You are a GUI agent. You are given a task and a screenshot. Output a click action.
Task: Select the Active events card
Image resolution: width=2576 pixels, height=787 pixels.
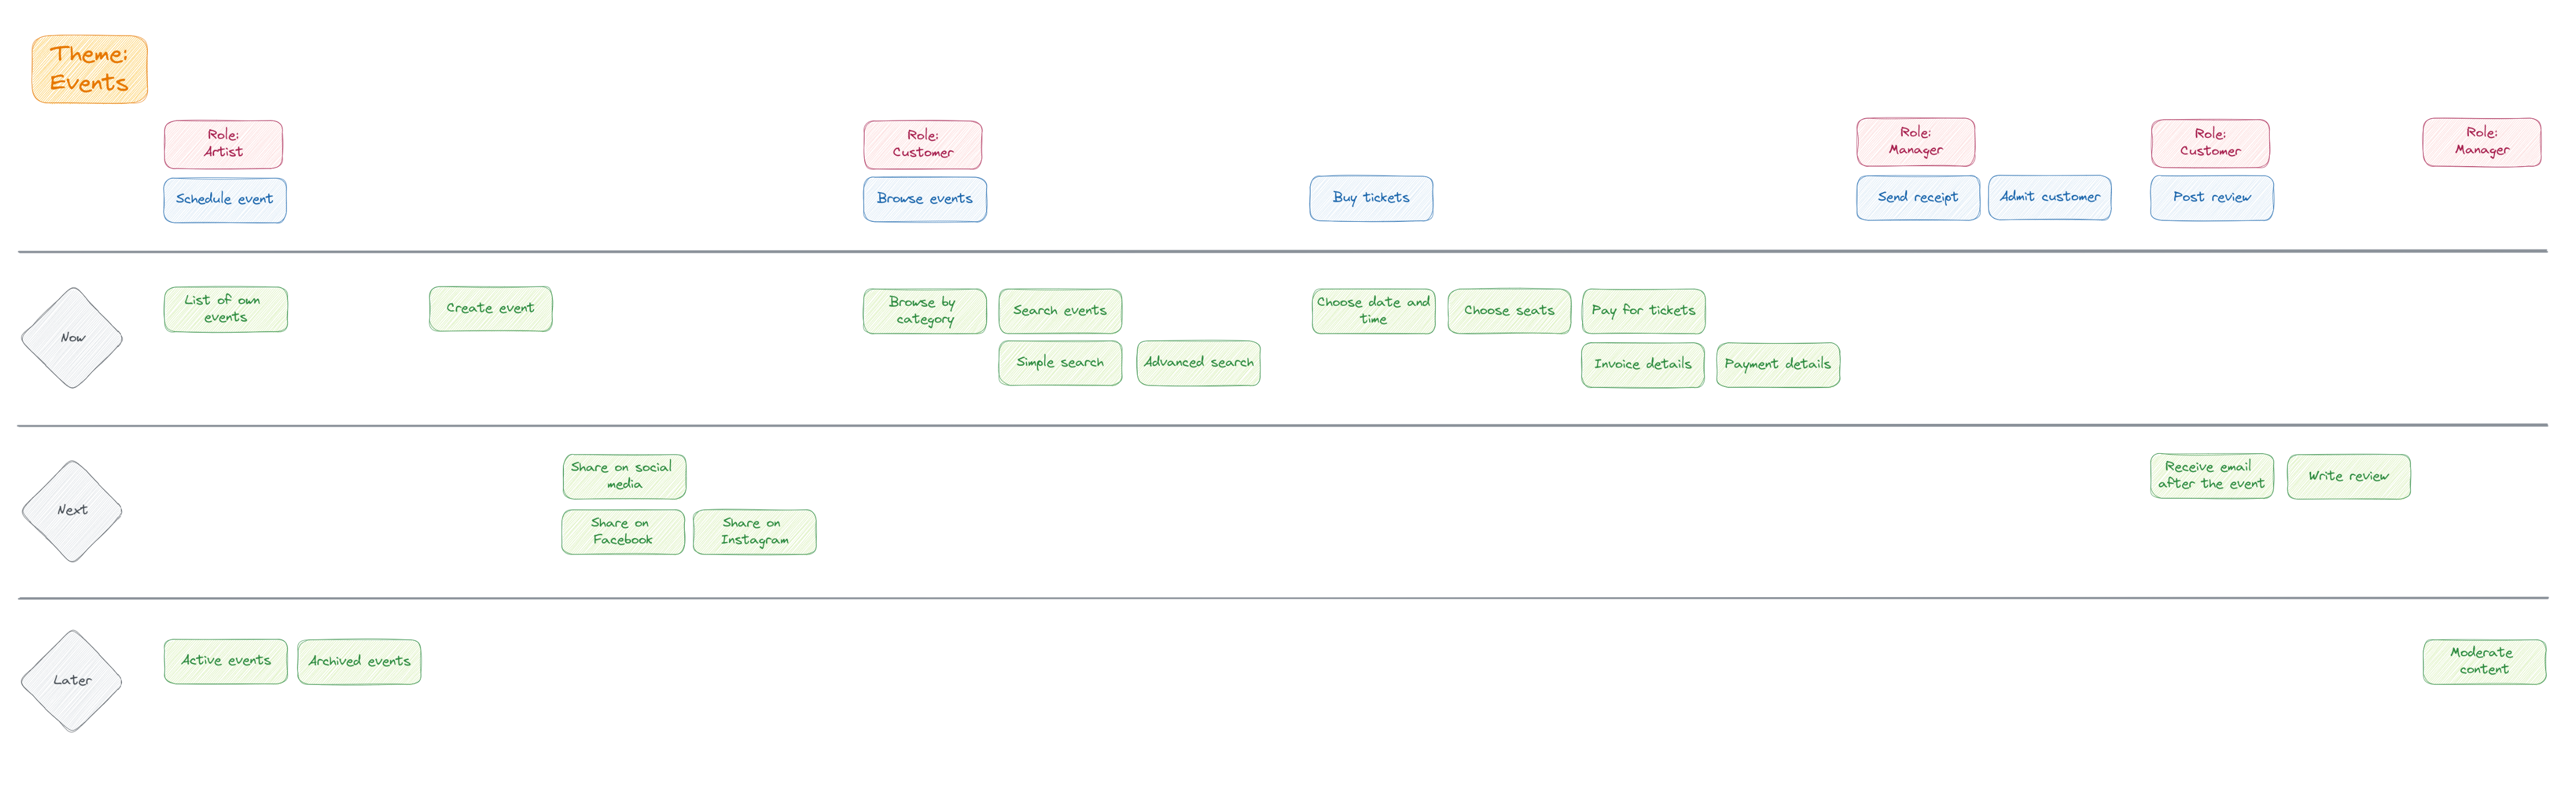coord(225,662)
